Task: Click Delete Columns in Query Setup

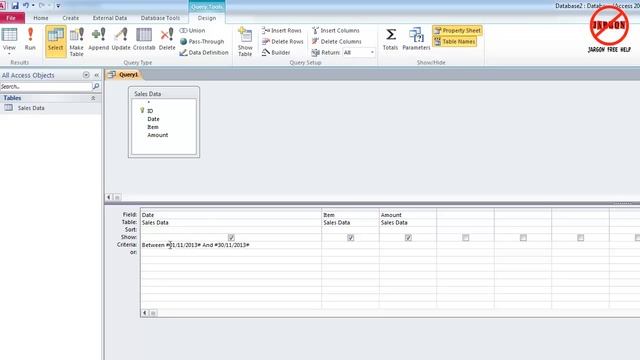Action: coord(337,42)
